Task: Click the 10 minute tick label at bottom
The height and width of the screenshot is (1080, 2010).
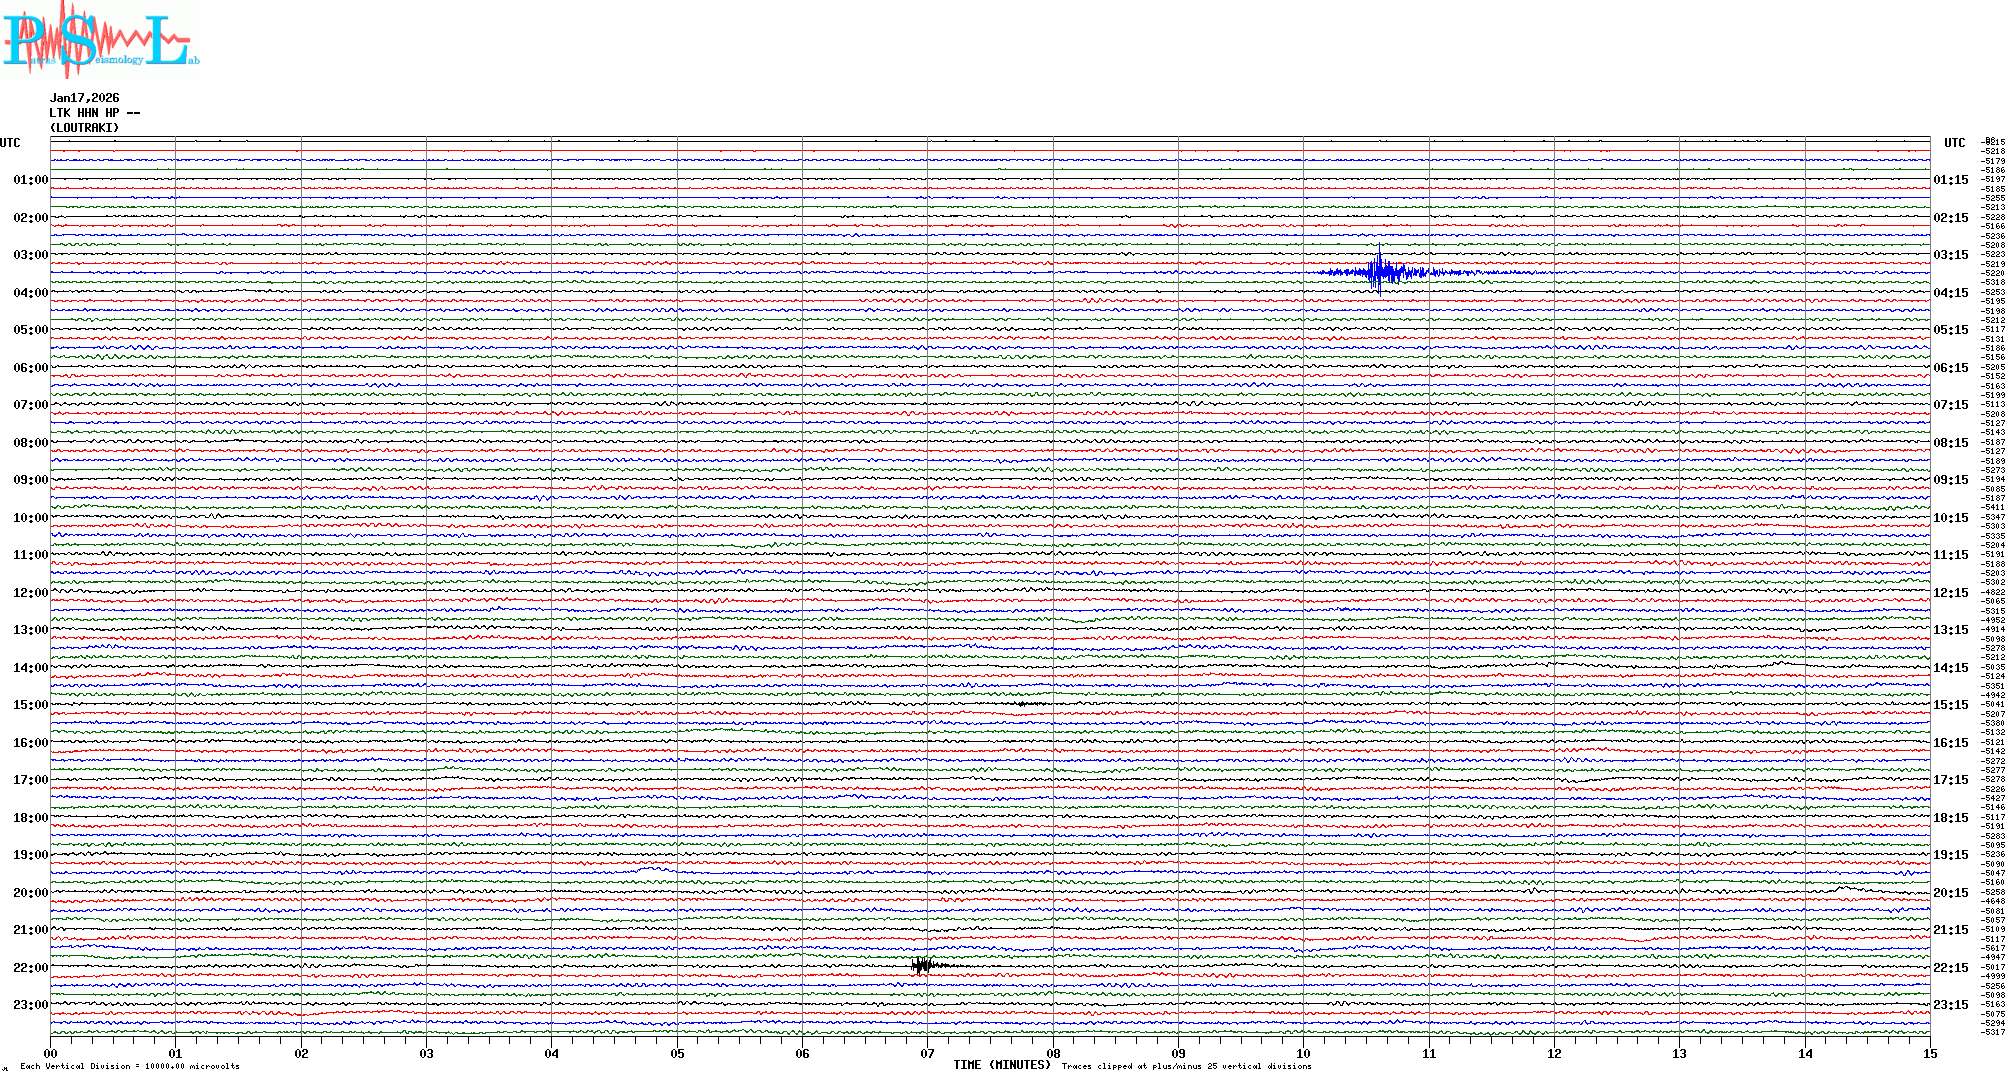Action: pyautogui.click(x=1303, y=1054)
